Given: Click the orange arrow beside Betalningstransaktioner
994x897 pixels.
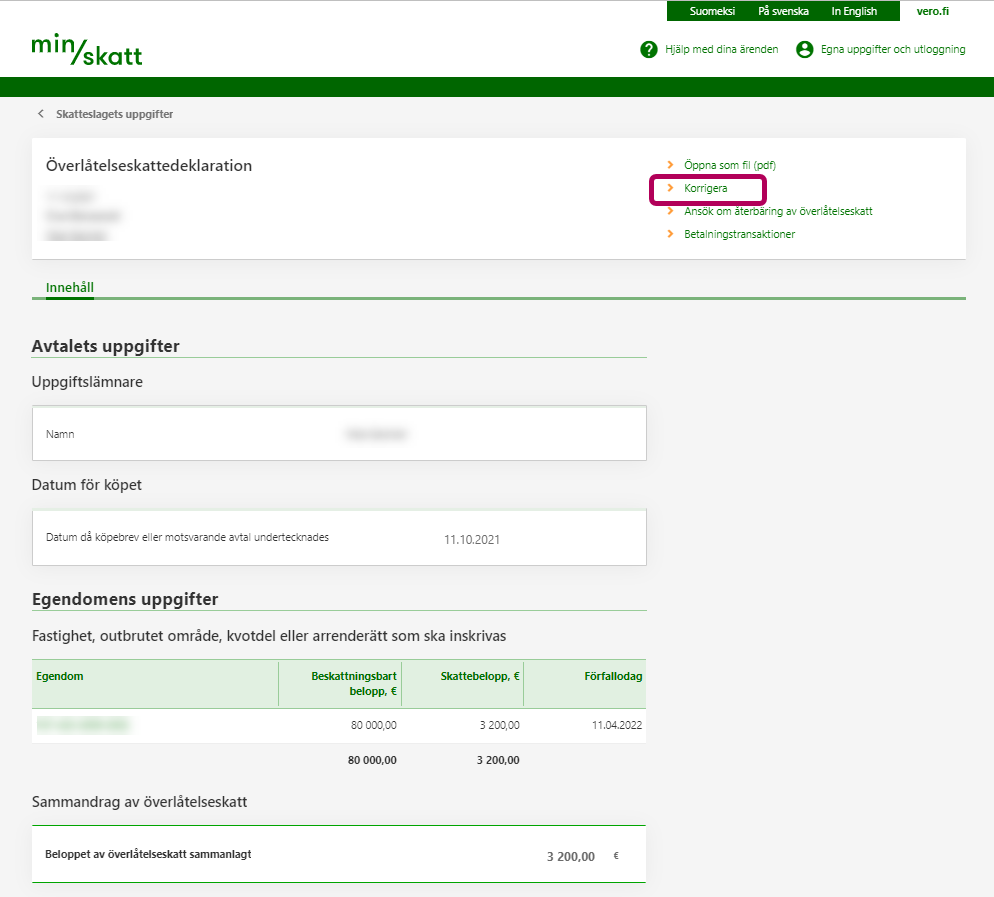Looking at the screenshot, I should tap(671, 234).
